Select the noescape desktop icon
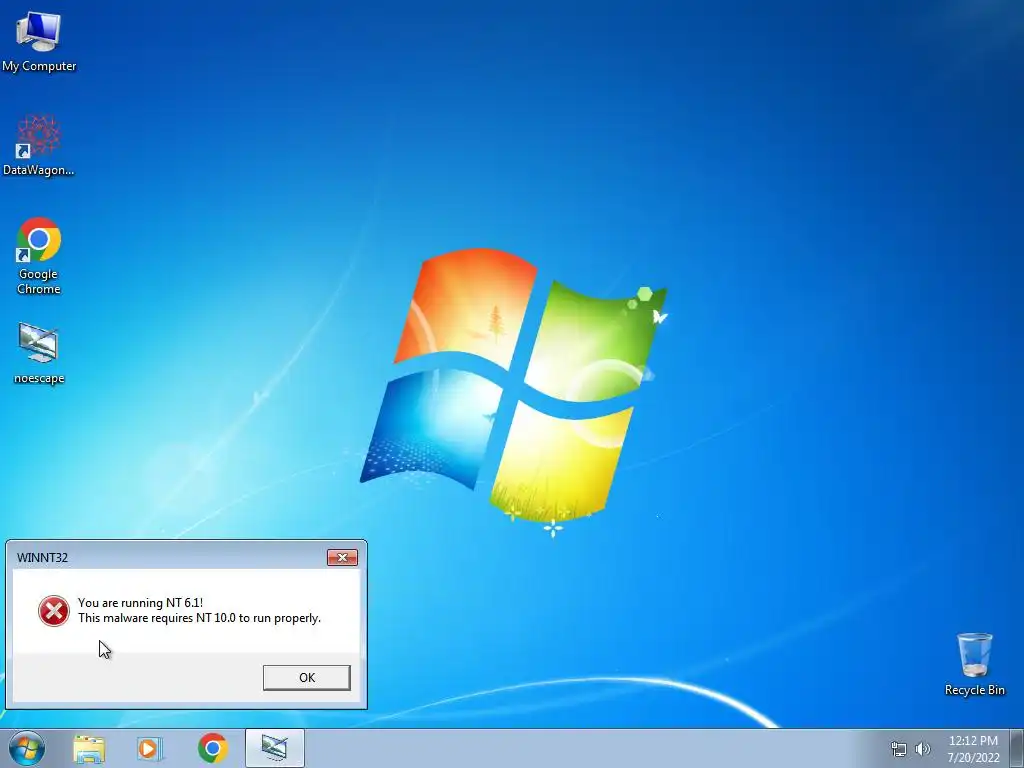This screenshot has width=1024, height=768. pos(39,353)
